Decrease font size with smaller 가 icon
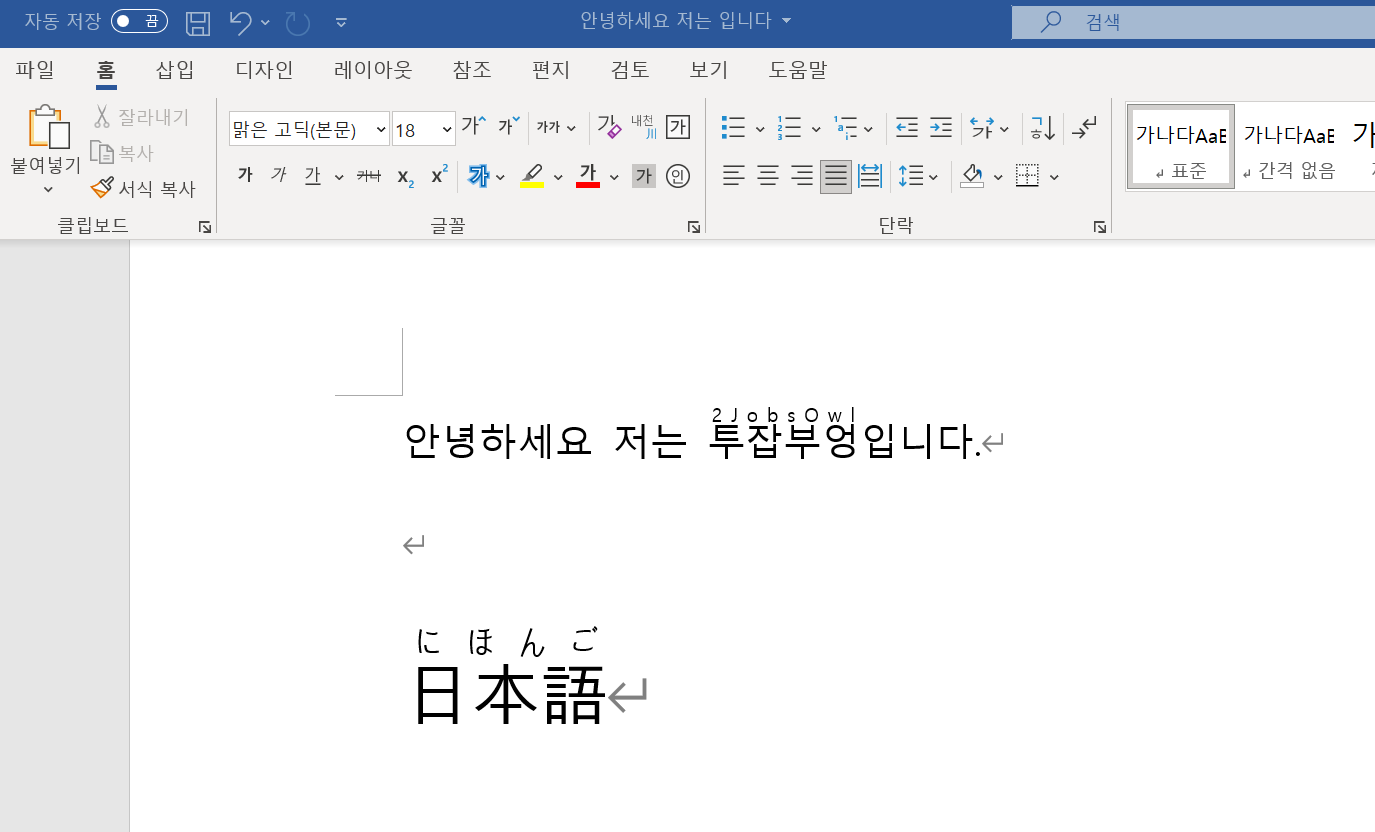 (509, 127)
